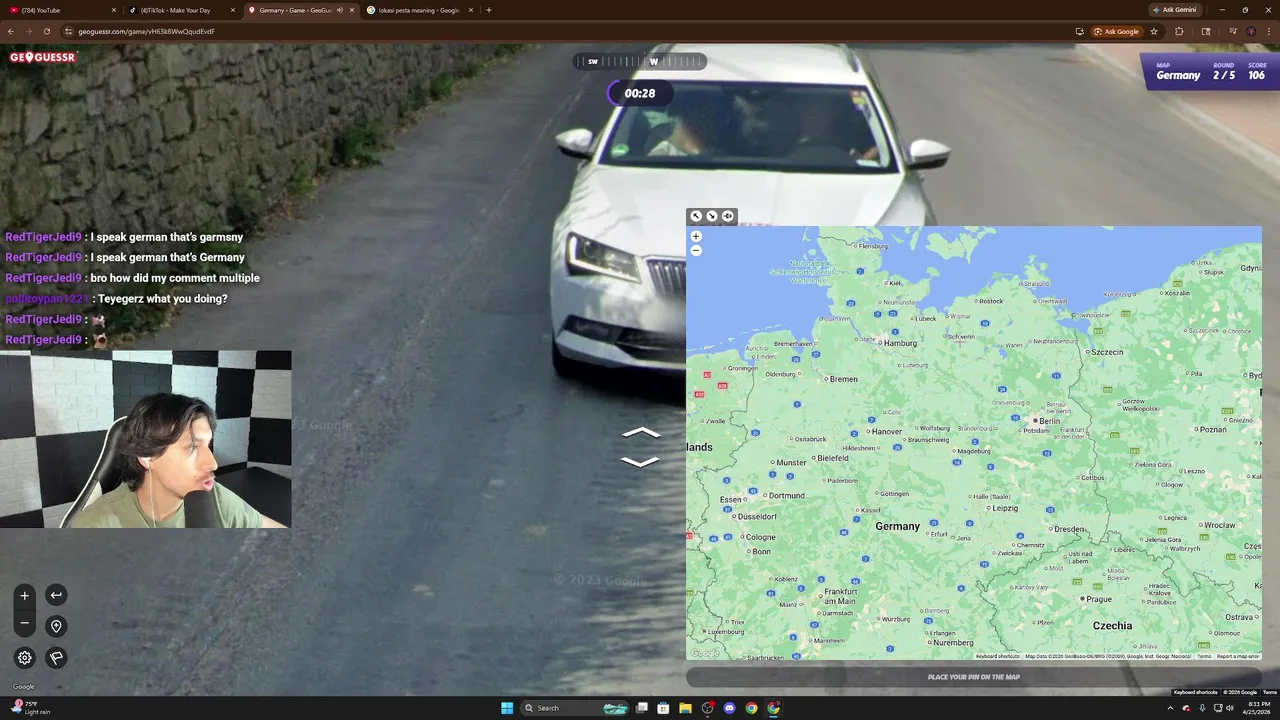Open the Chrome three-dot menu
This screenshot has height=720, width=1280.
(1269, 31)
